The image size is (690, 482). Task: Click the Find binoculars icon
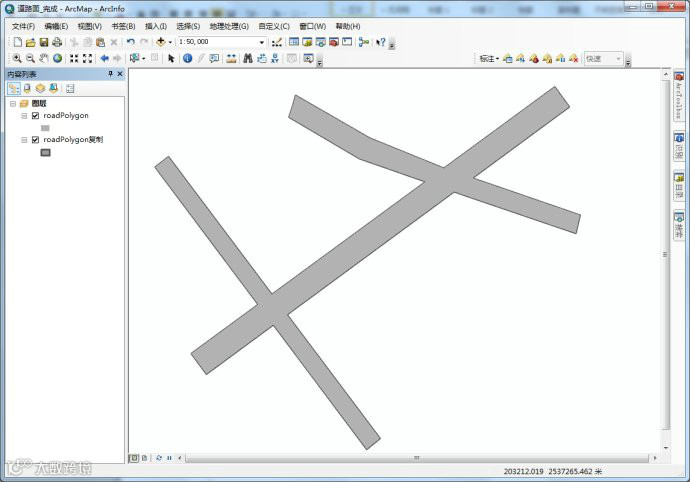(x=248, y=58)
